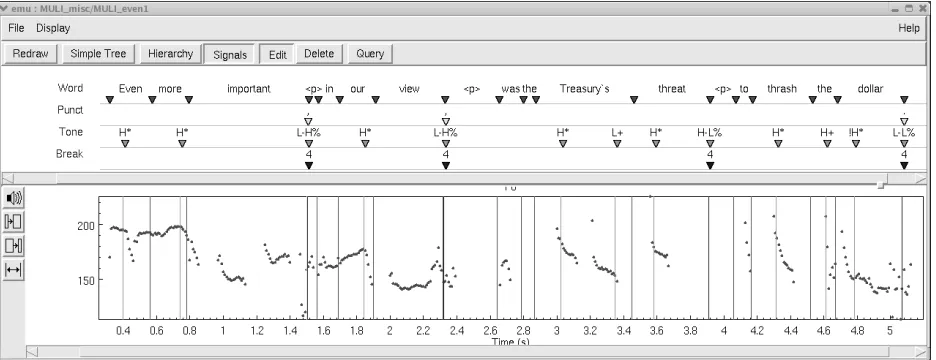
Task: Toggle the Signals view button
Action: pos(230,54)
